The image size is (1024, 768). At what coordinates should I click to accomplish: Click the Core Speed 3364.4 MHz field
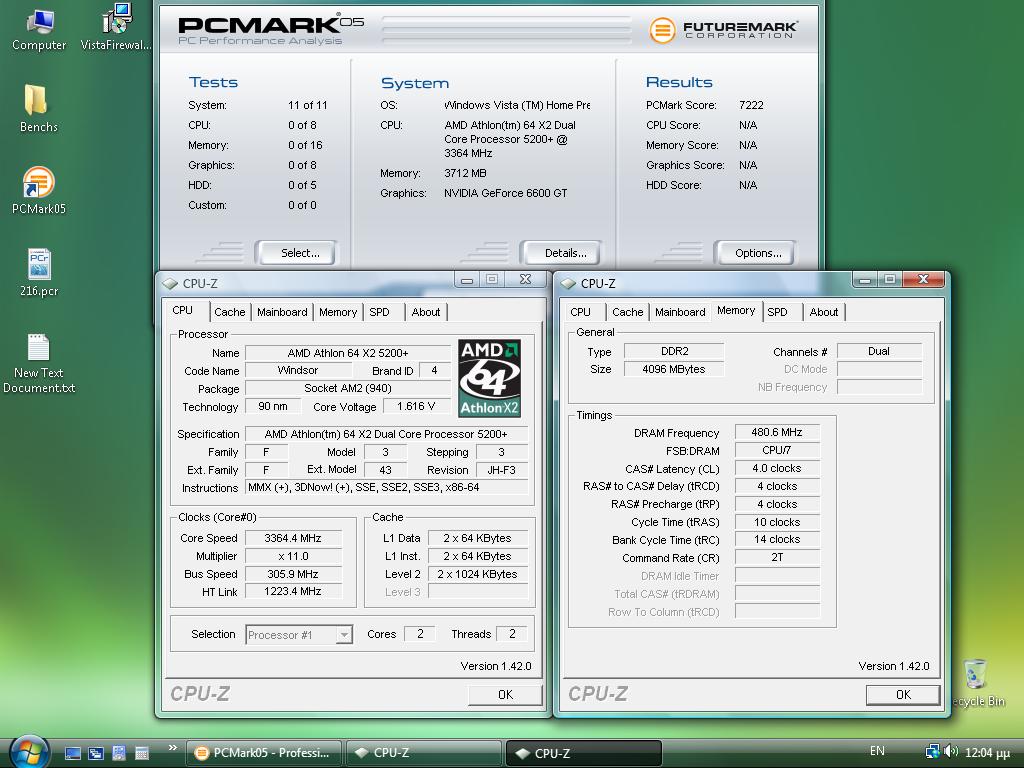(x=293, y=538)
